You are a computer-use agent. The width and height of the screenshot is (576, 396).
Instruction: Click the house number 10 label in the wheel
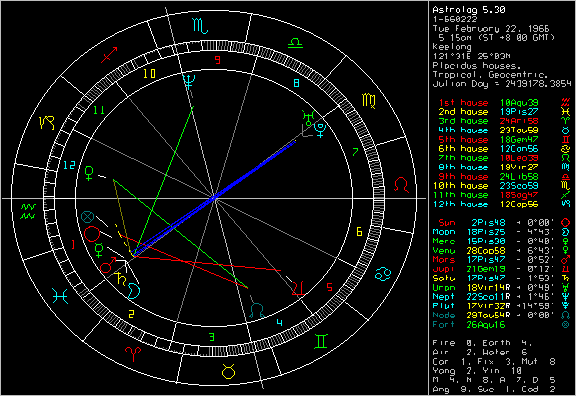(149, 74)
